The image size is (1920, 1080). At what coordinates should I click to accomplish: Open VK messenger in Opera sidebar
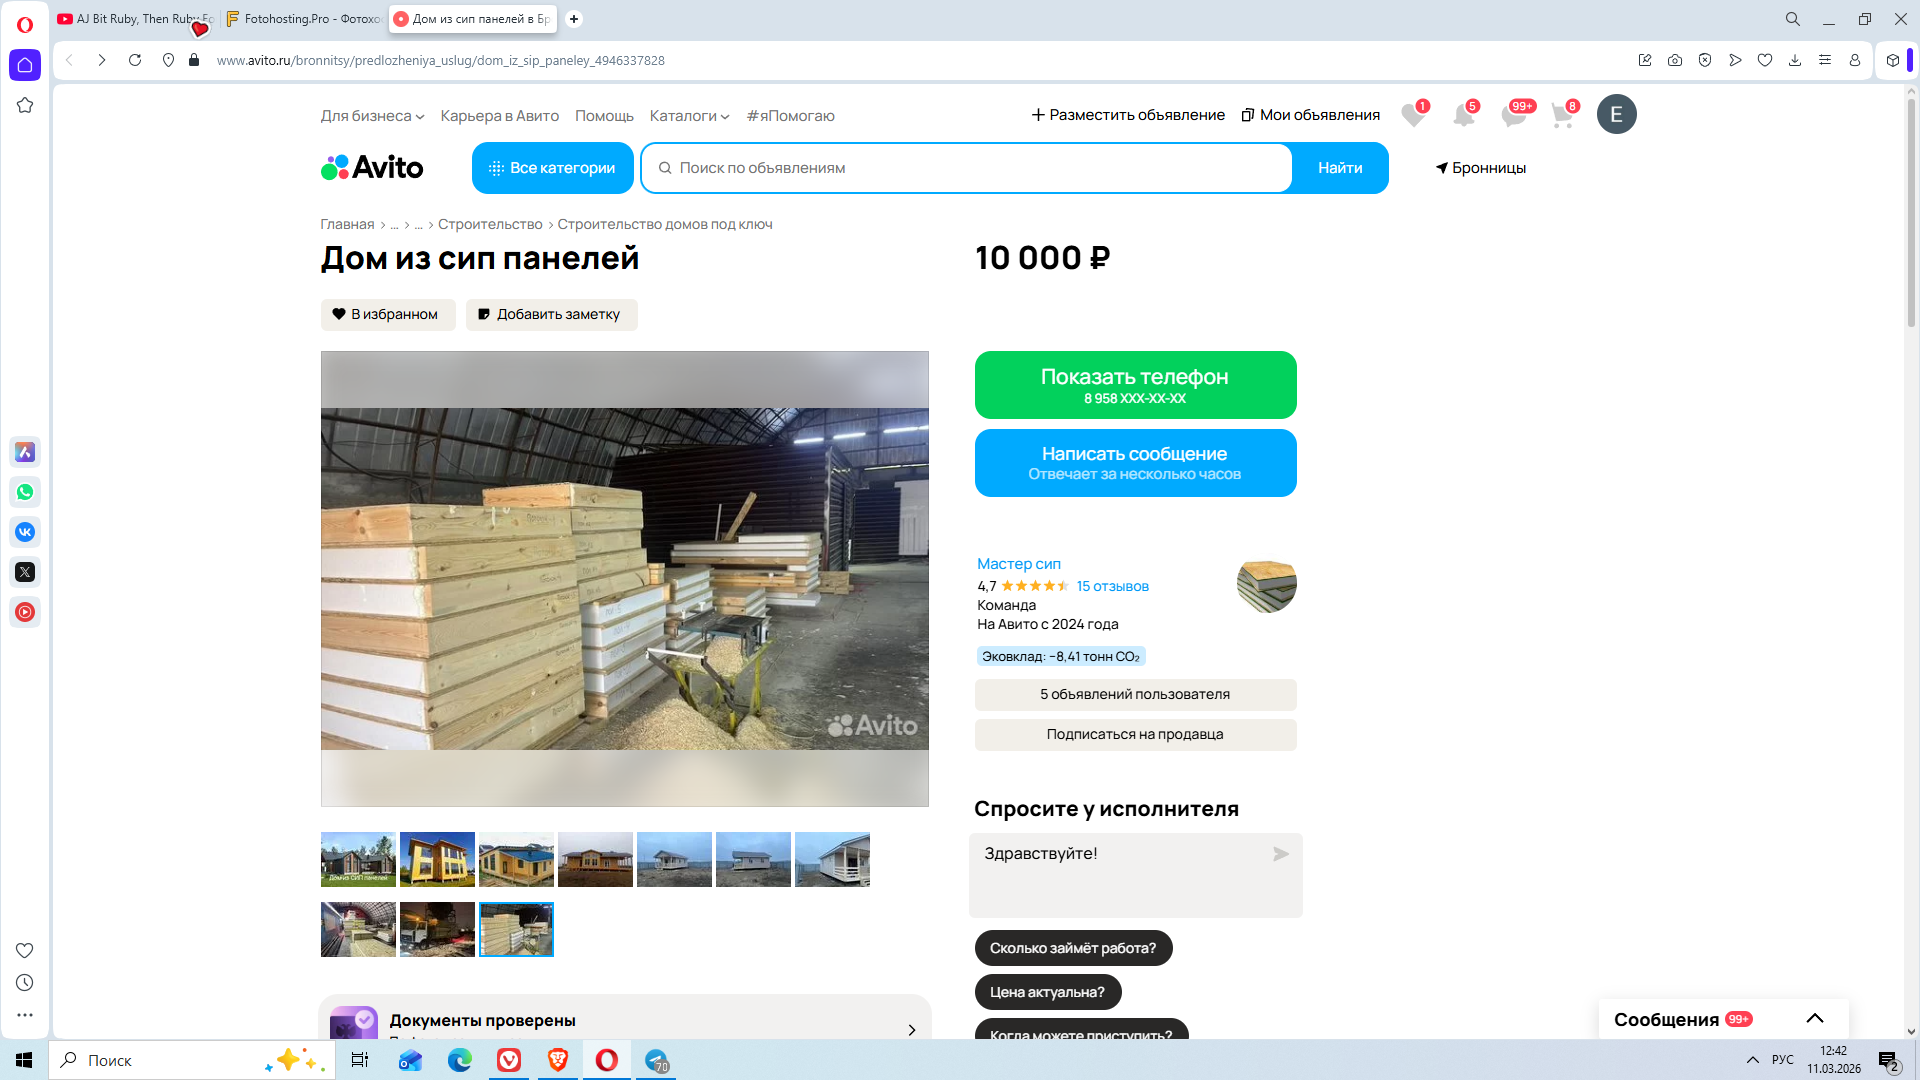click(25, 532)
